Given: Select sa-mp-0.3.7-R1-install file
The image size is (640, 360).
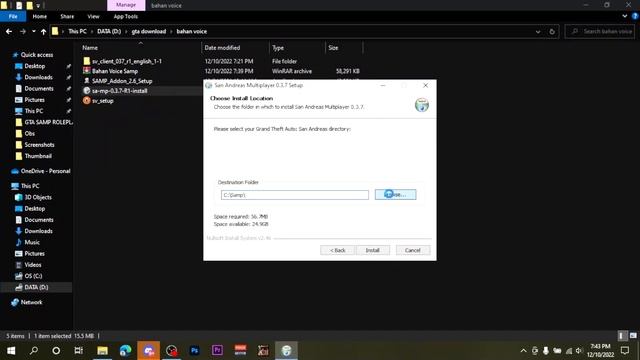Looking at the screenshot, I should 119,91.
